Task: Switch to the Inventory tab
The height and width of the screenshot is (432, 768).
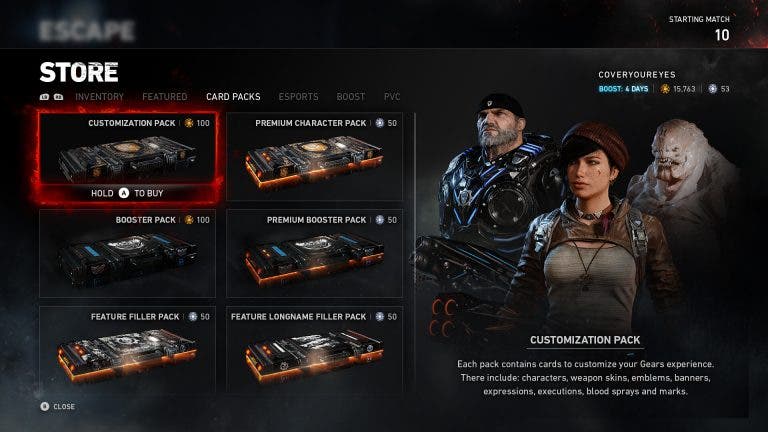Action: coord(99,96)
